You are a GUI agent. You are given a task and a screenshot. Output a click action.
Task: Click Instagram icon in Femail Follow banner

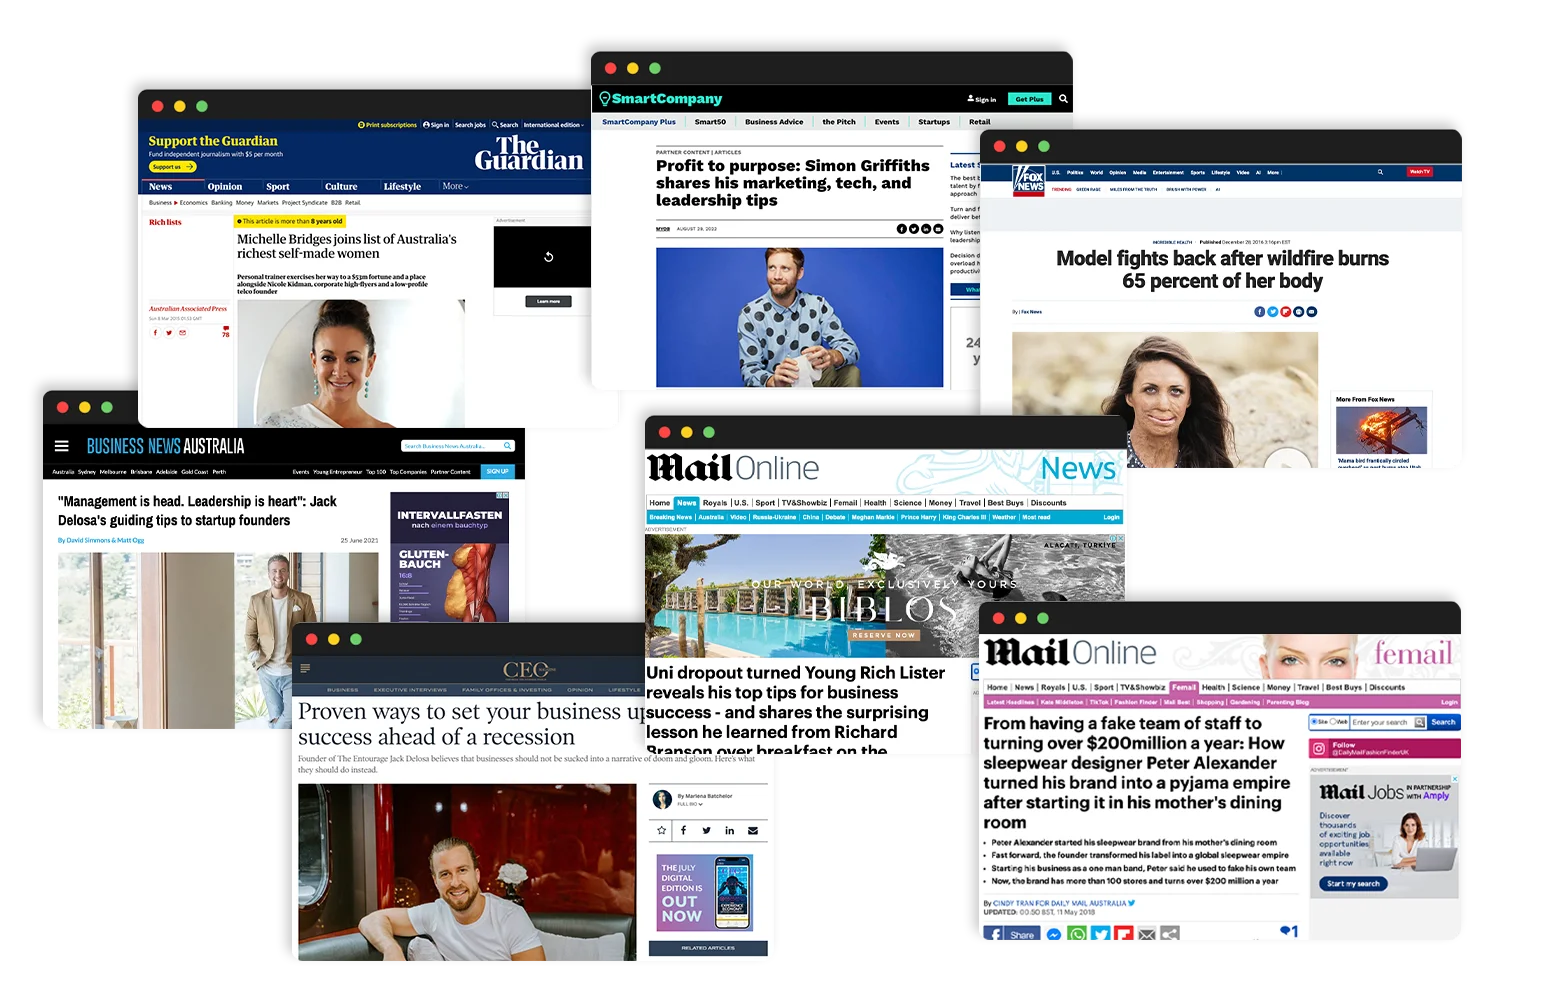point(1320,748)
